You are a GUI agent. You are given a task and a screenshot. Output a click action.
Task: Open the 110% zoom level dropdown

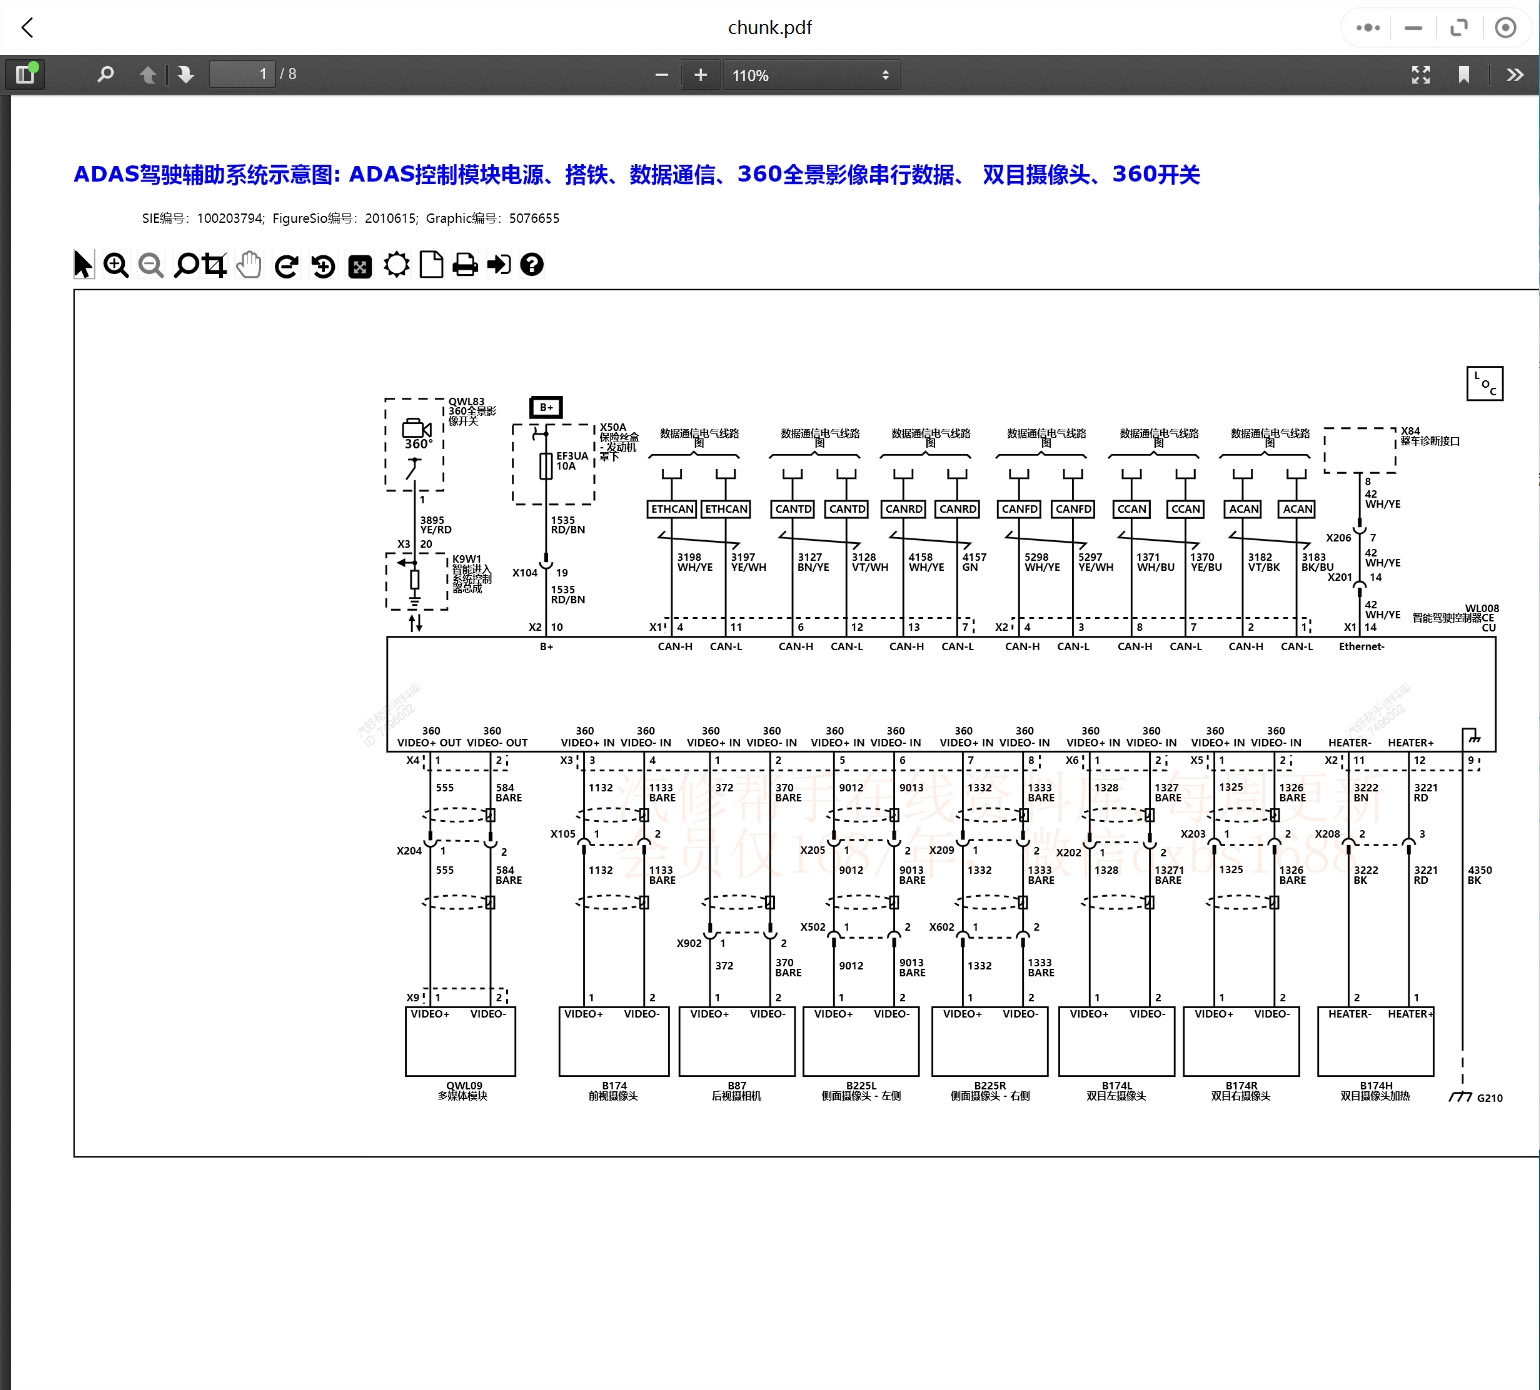tap(811, 74)
